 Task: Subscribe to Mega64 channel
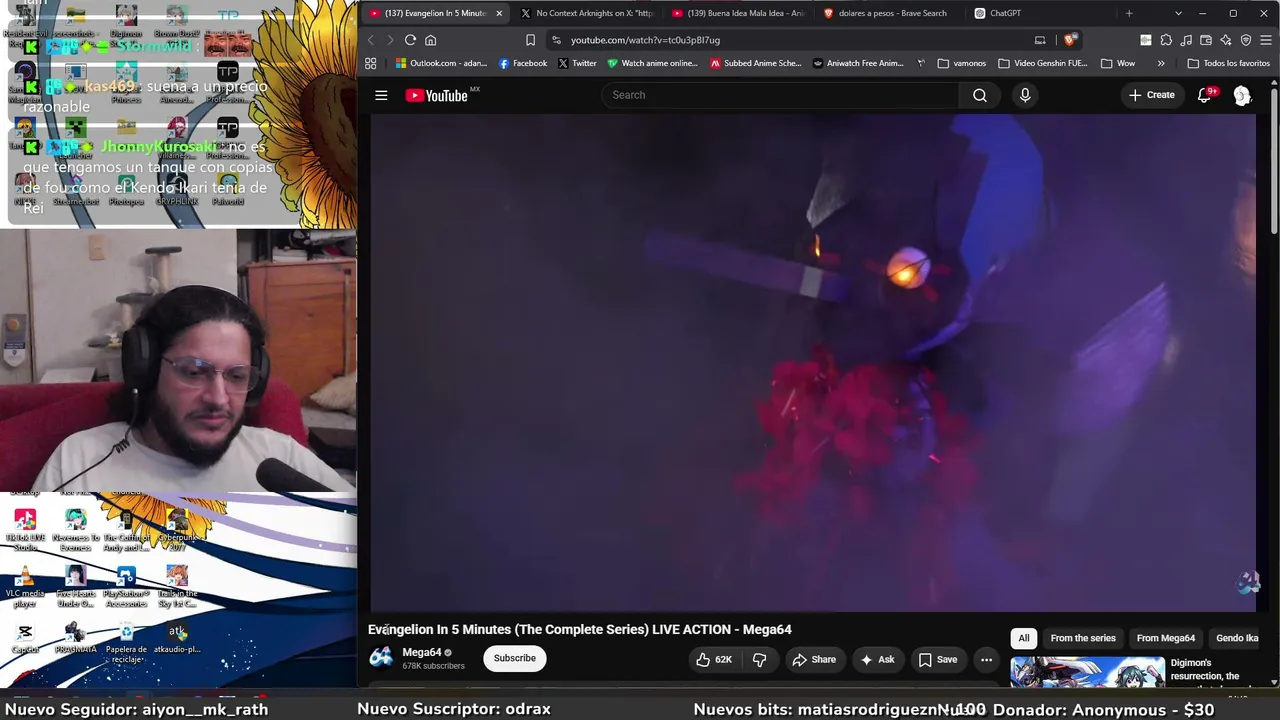point(515,658)
